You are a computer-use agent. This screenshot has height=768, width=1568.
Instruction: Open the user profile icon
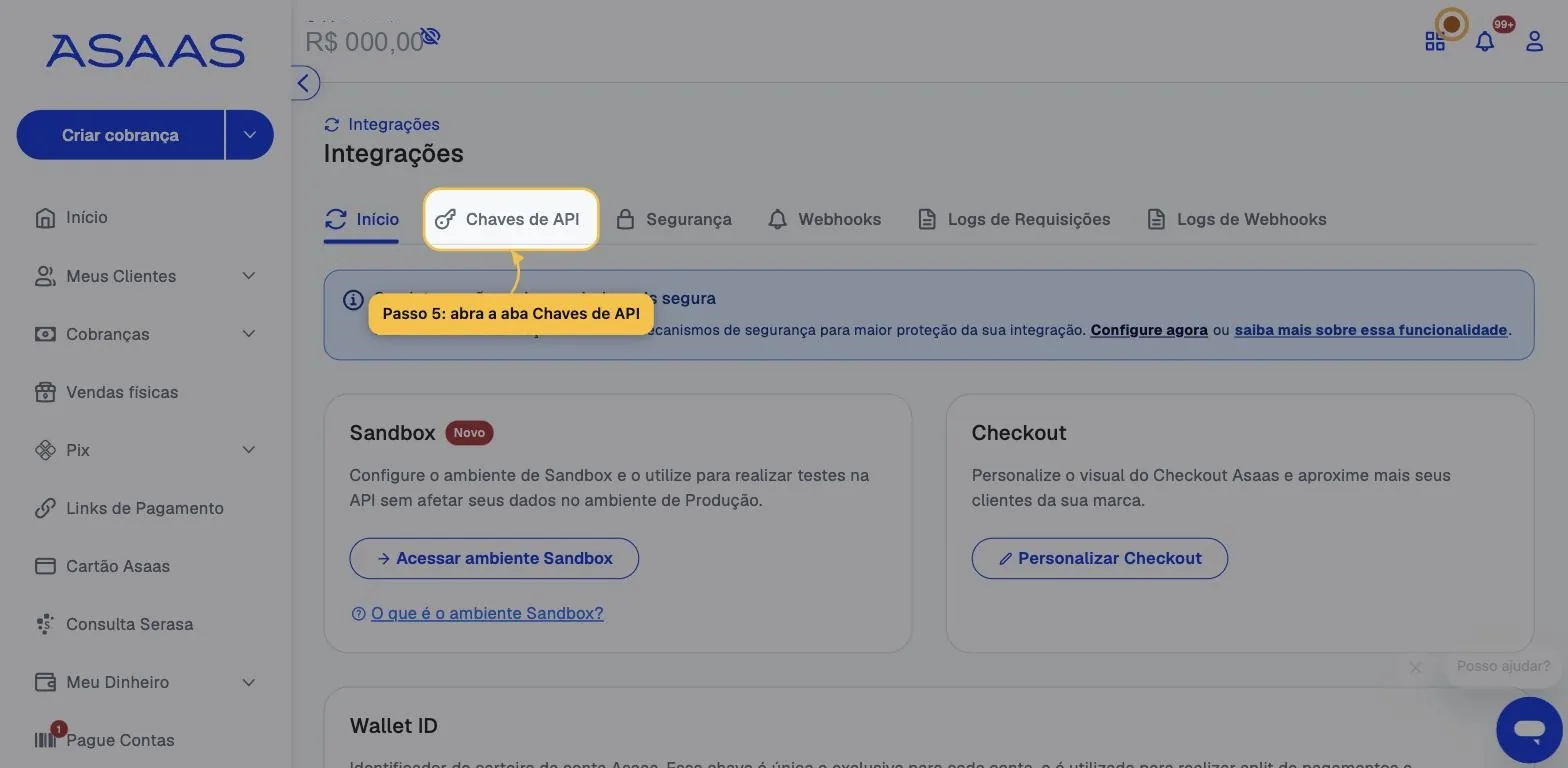1534,41
